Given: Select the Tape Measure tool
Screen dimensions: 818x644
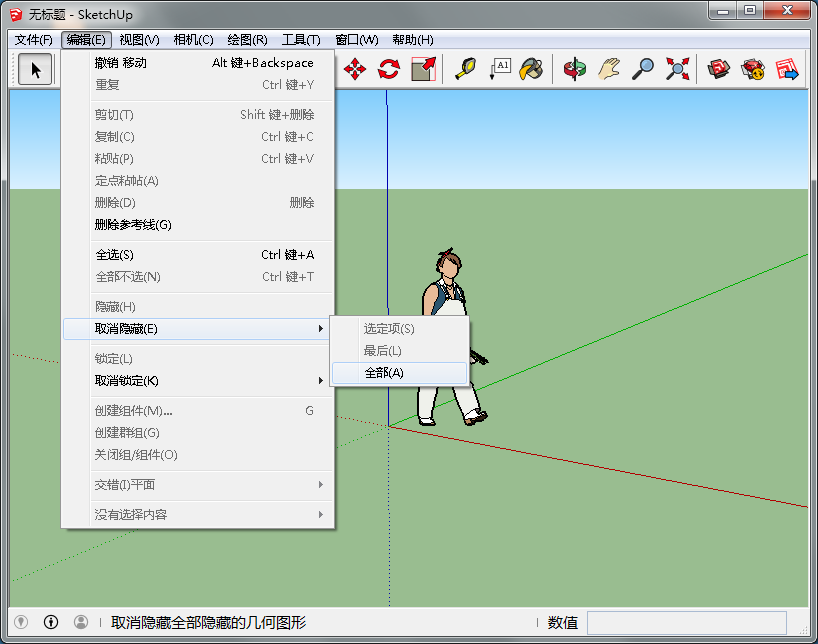Looking at the screenshot, I should pyautogui.click(x=465, y=69).
